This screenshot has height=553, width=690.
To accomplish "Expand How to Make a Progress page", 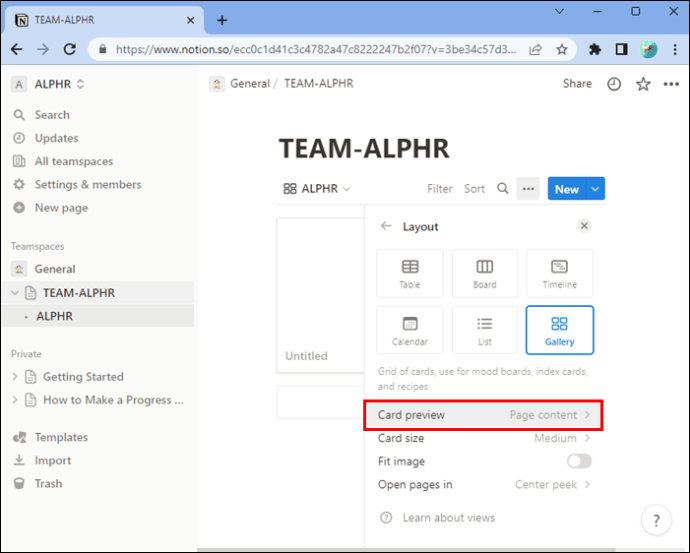I will coord(15,400).
